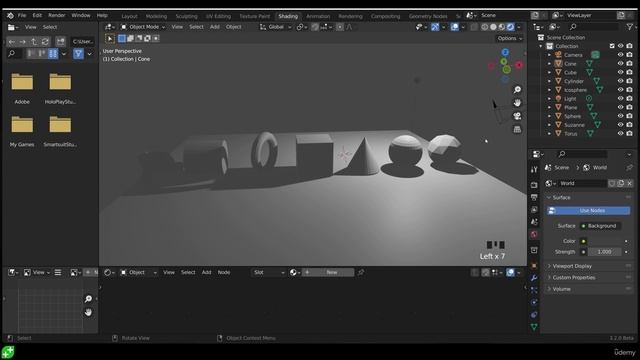The width and height of the screenshot is (640, 360).
Task: Open the Global transform orientation dropdown
Action: 276,27
